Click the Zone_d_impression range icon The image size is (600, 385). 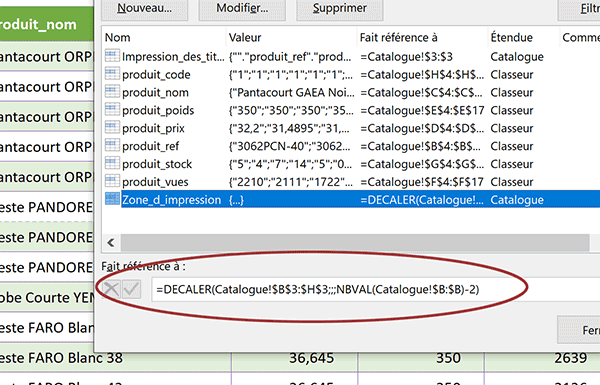pyautogui.click(x=112, y=199)
